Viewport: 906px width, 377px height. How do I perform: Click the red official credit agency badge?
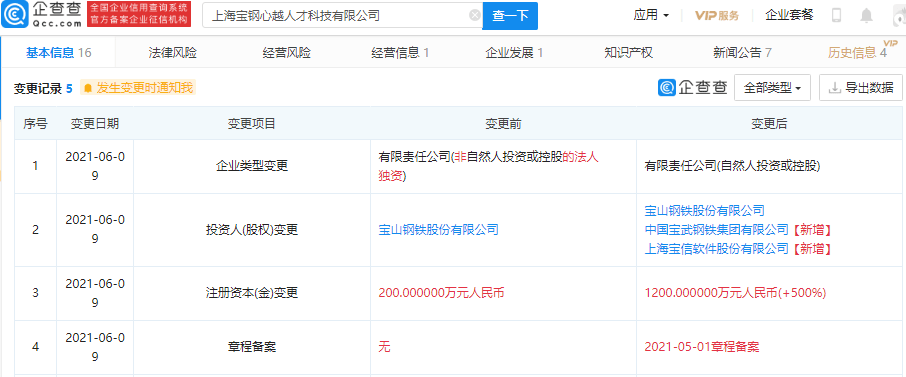click(139, 15)
